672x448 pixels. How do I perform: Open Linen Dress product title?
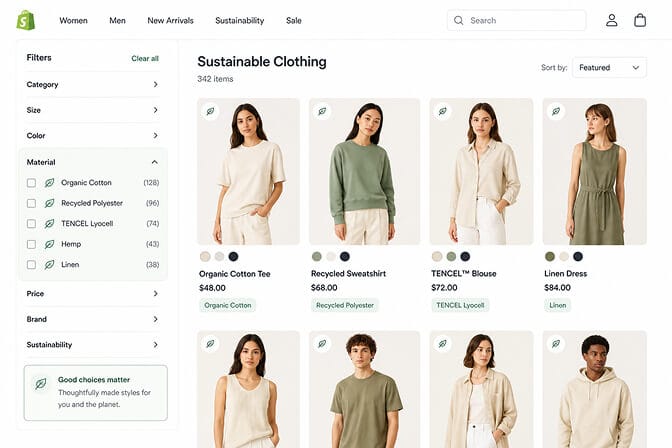[565, 274]
